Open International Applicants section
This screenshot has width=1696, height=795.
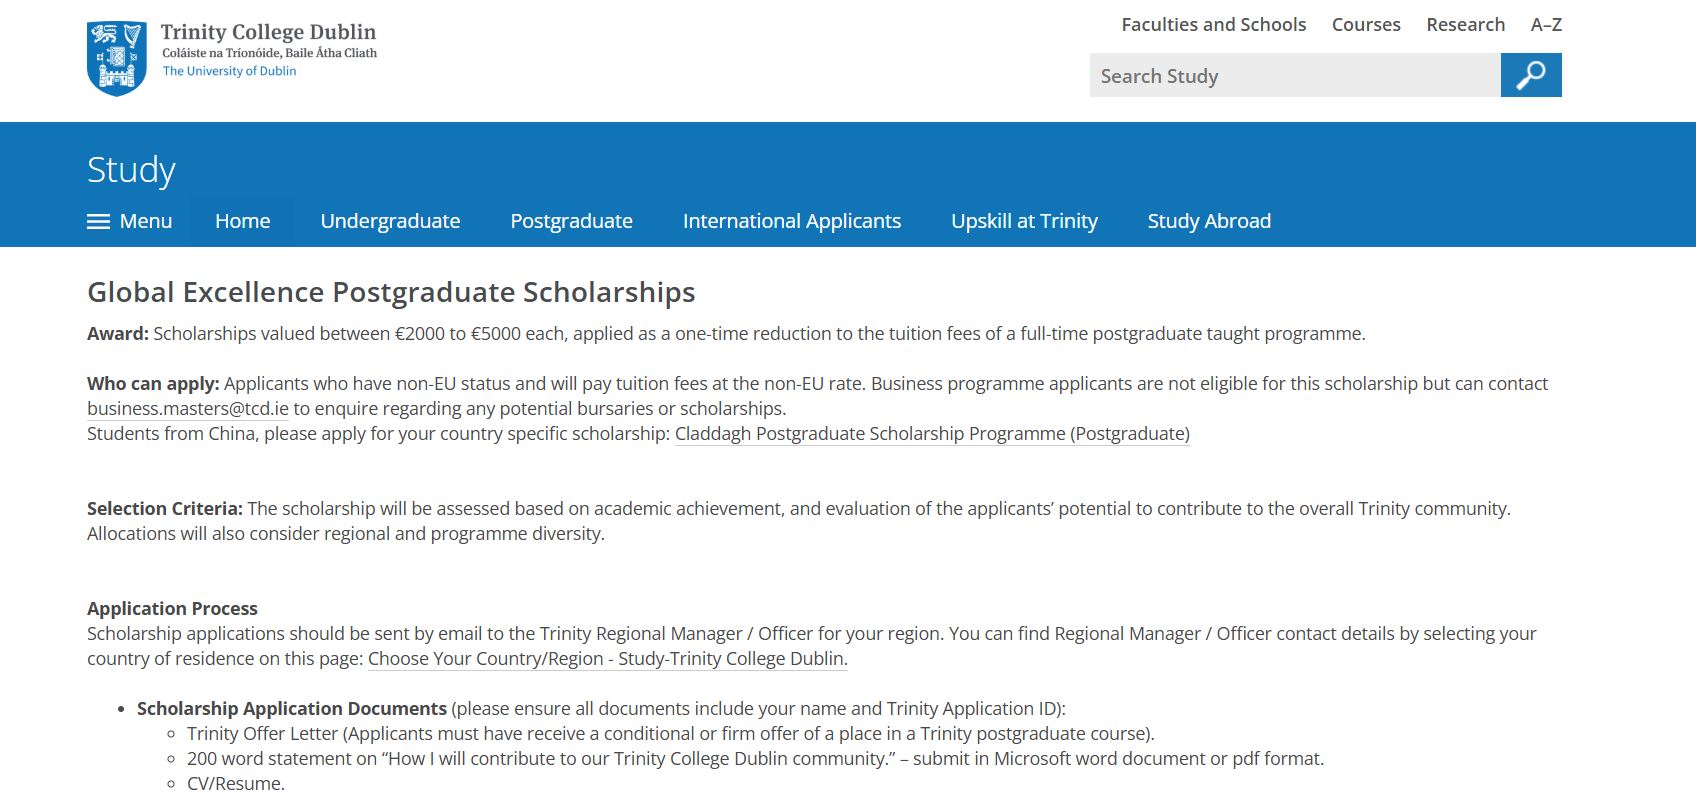click(x=792, y=221)
